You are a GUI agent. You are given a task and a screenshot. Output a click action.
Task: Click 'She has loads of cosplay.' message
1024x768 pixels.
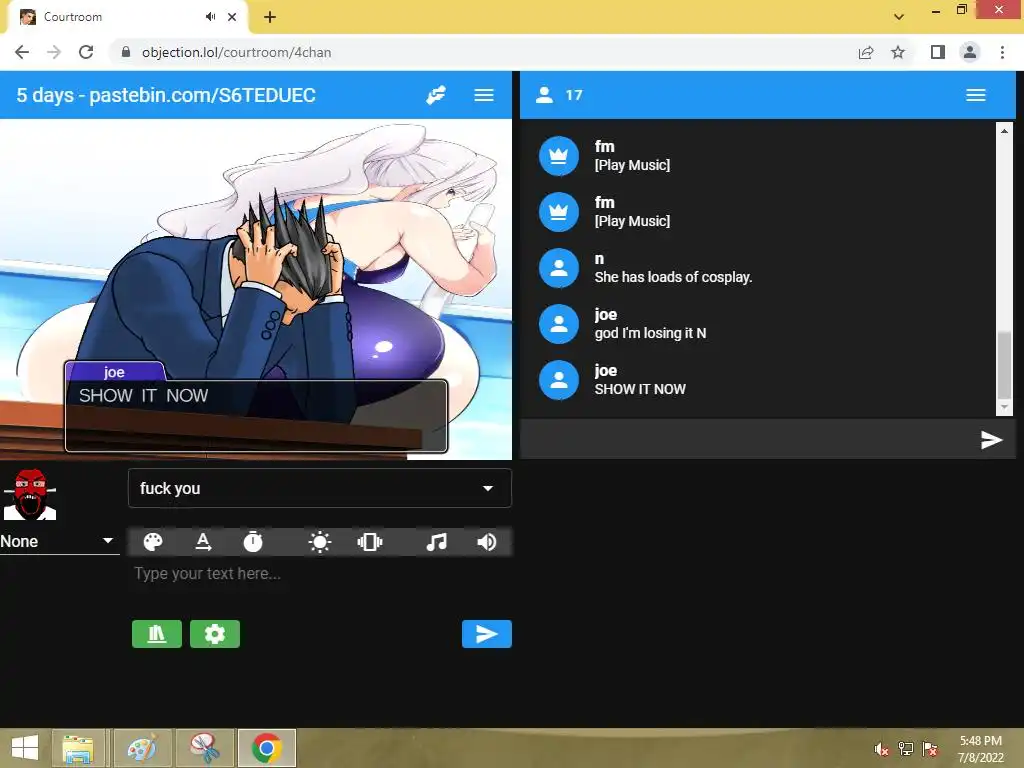click(673, 278)
